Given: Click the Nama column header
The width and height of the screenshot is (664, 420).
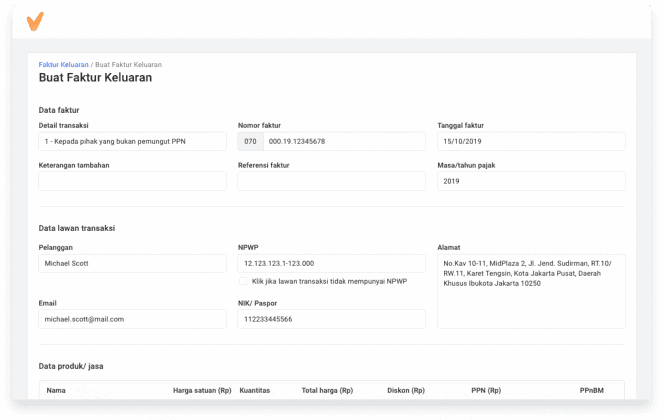Looking at the screenshot, I should click(56, 390).
